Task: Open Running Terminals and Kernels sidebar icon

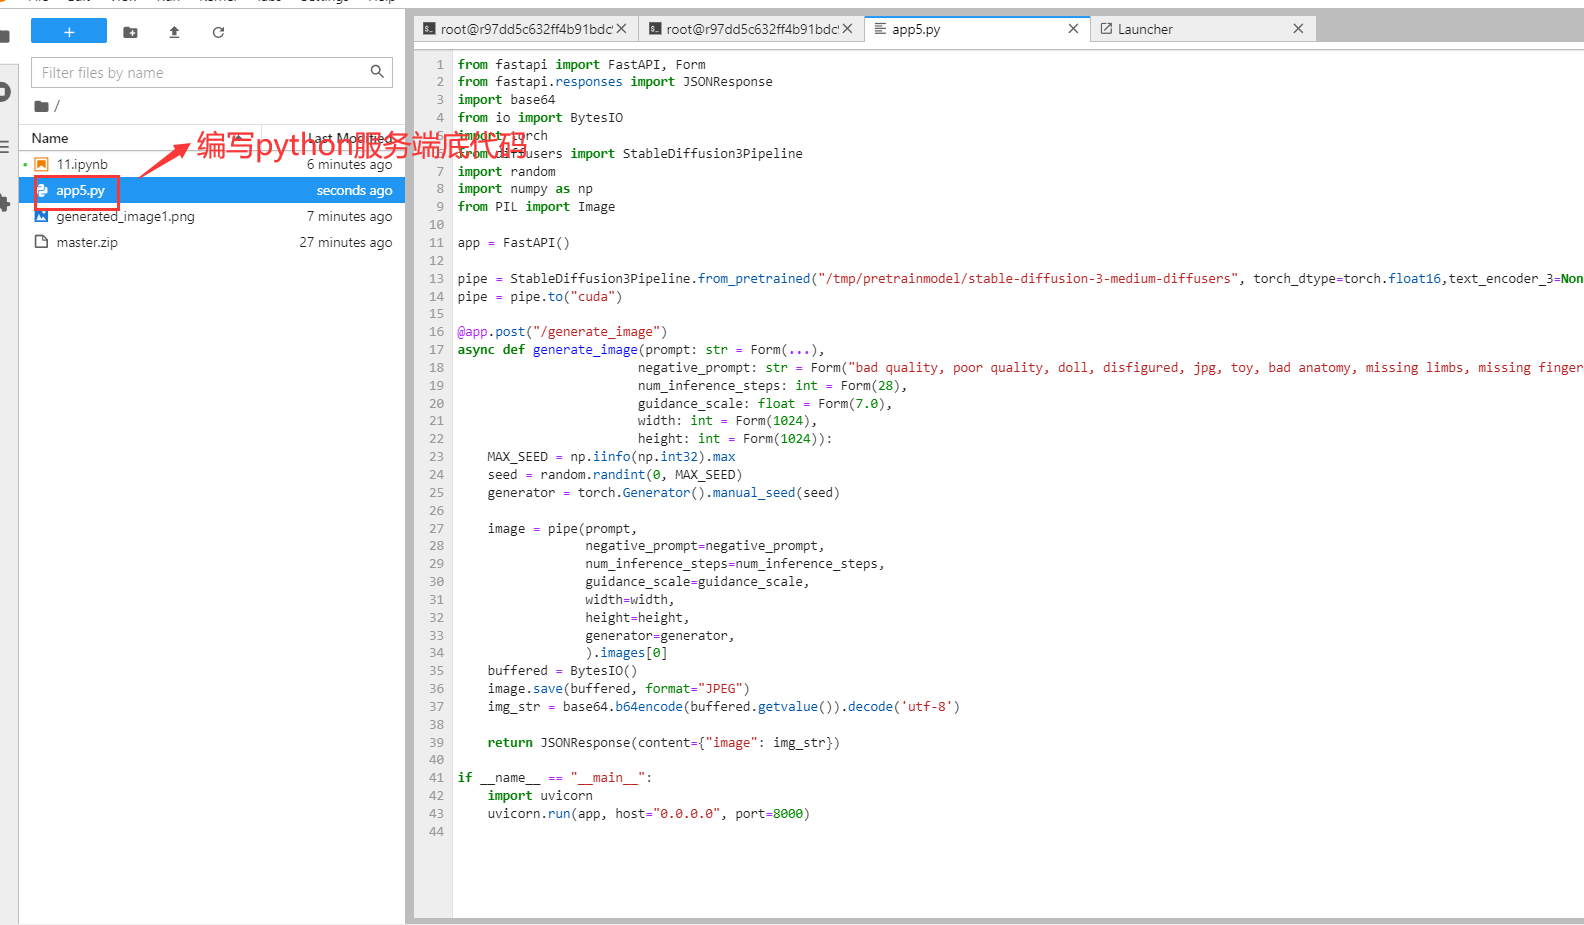Action: (x=5, y=92)
